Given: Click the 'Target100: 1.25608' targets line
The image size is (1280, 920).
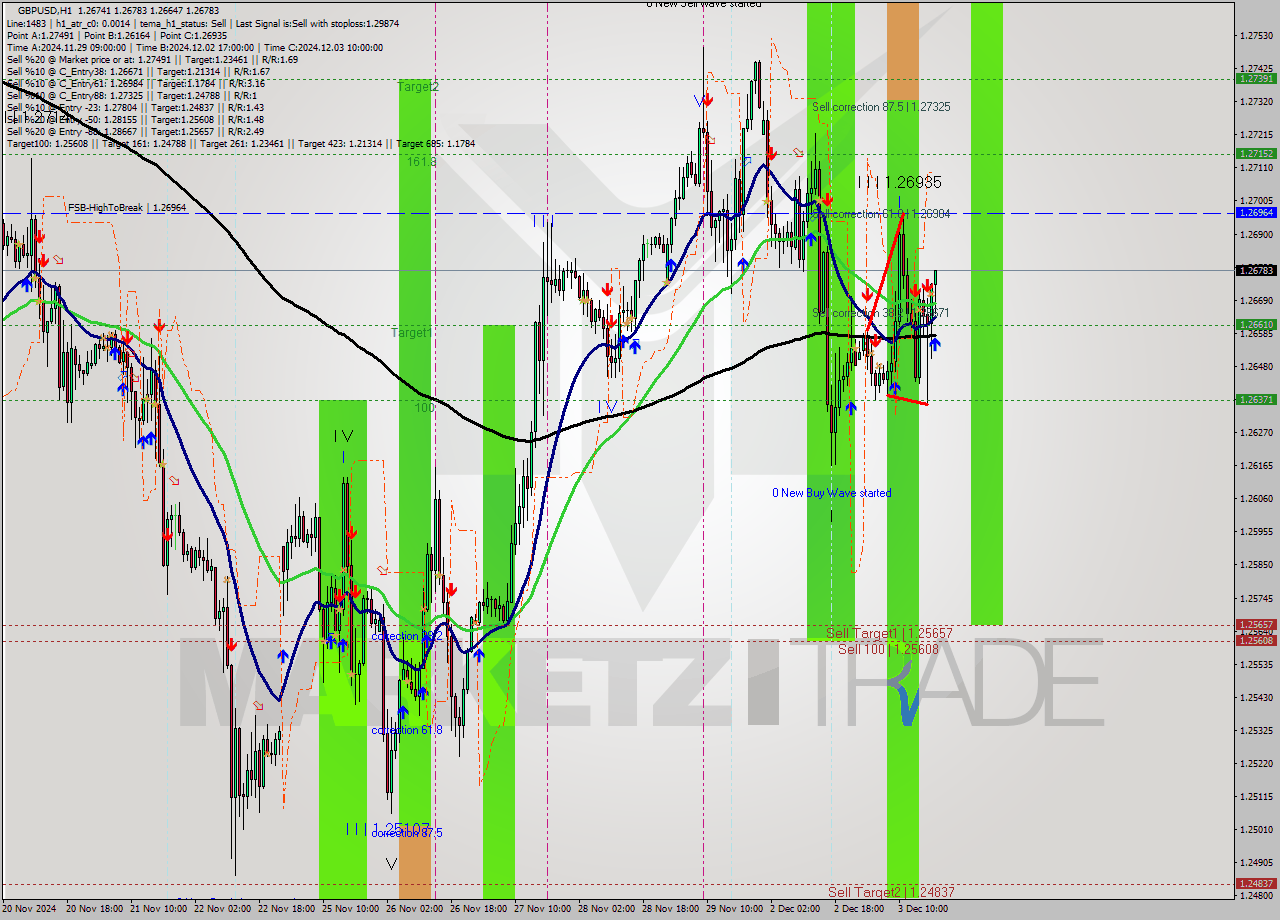Looking at the screenshot, I should click(240, 144).
